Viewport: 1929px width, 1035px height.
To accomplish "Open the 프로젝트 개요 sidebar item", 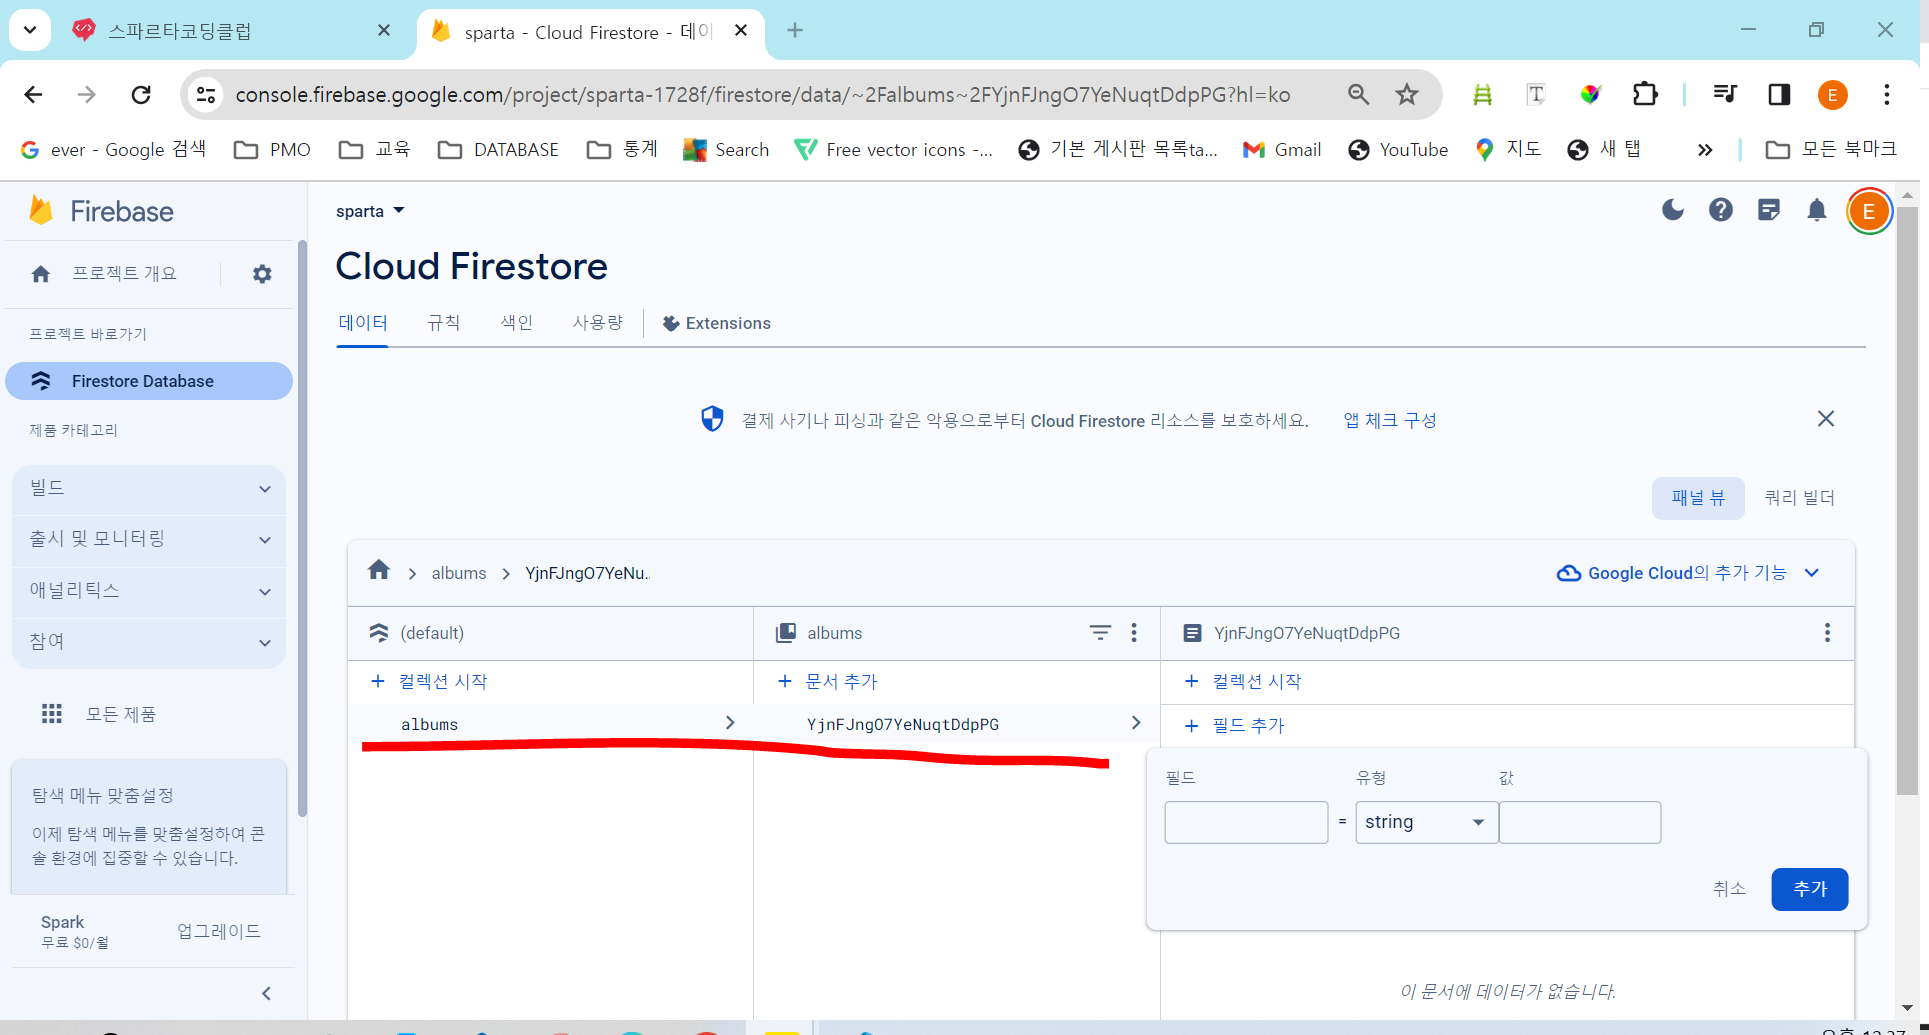I will [124, 274].
